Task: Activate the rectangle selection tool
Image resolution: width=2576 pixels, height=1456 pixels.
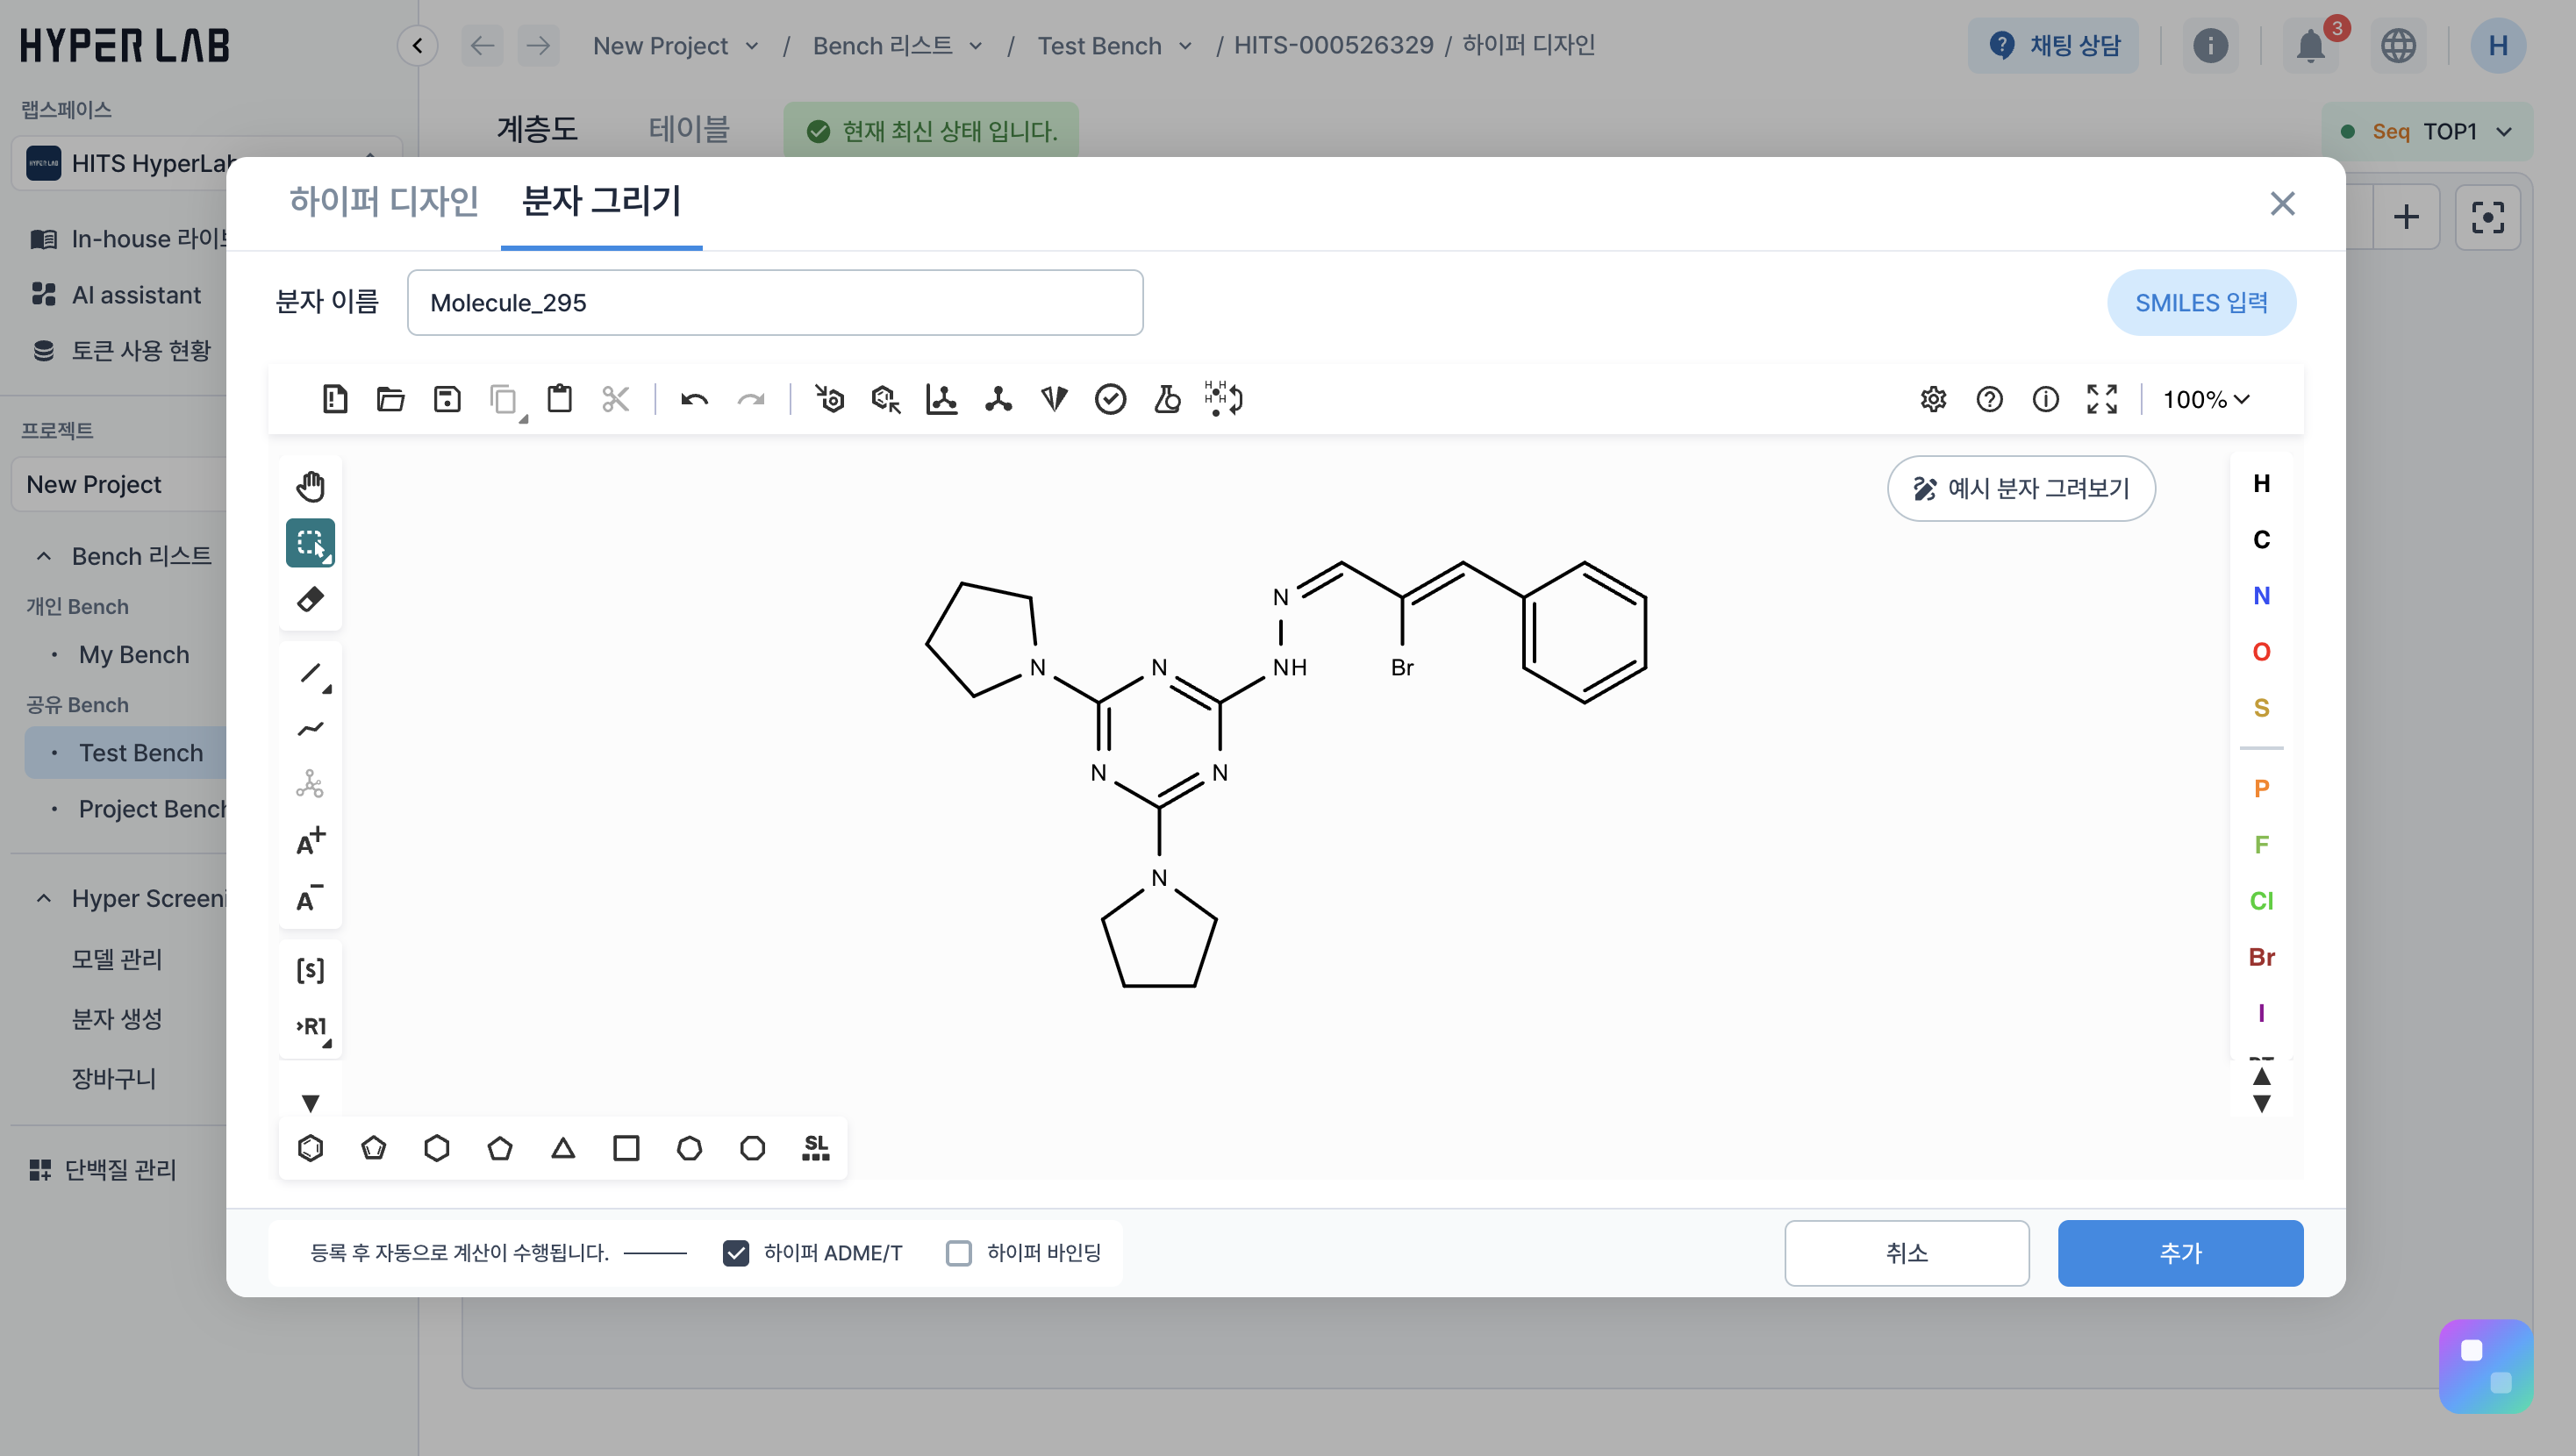Action: click(x=310, y=543)
